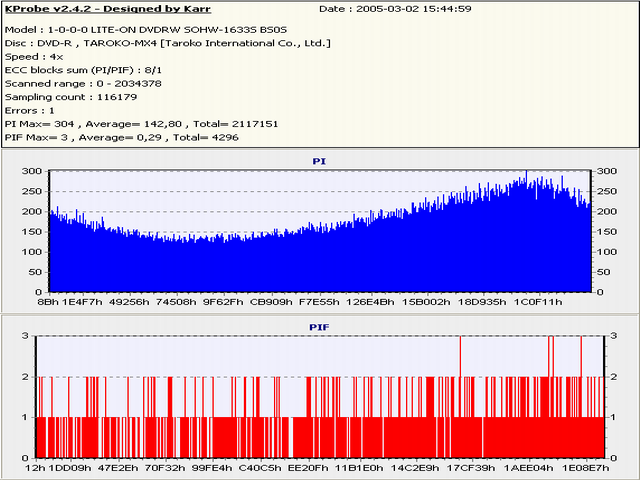The width and height of the screenshot is (640, 480).
Task: Click the PIF axis label 11B1E0h
Action: (360, 468)
